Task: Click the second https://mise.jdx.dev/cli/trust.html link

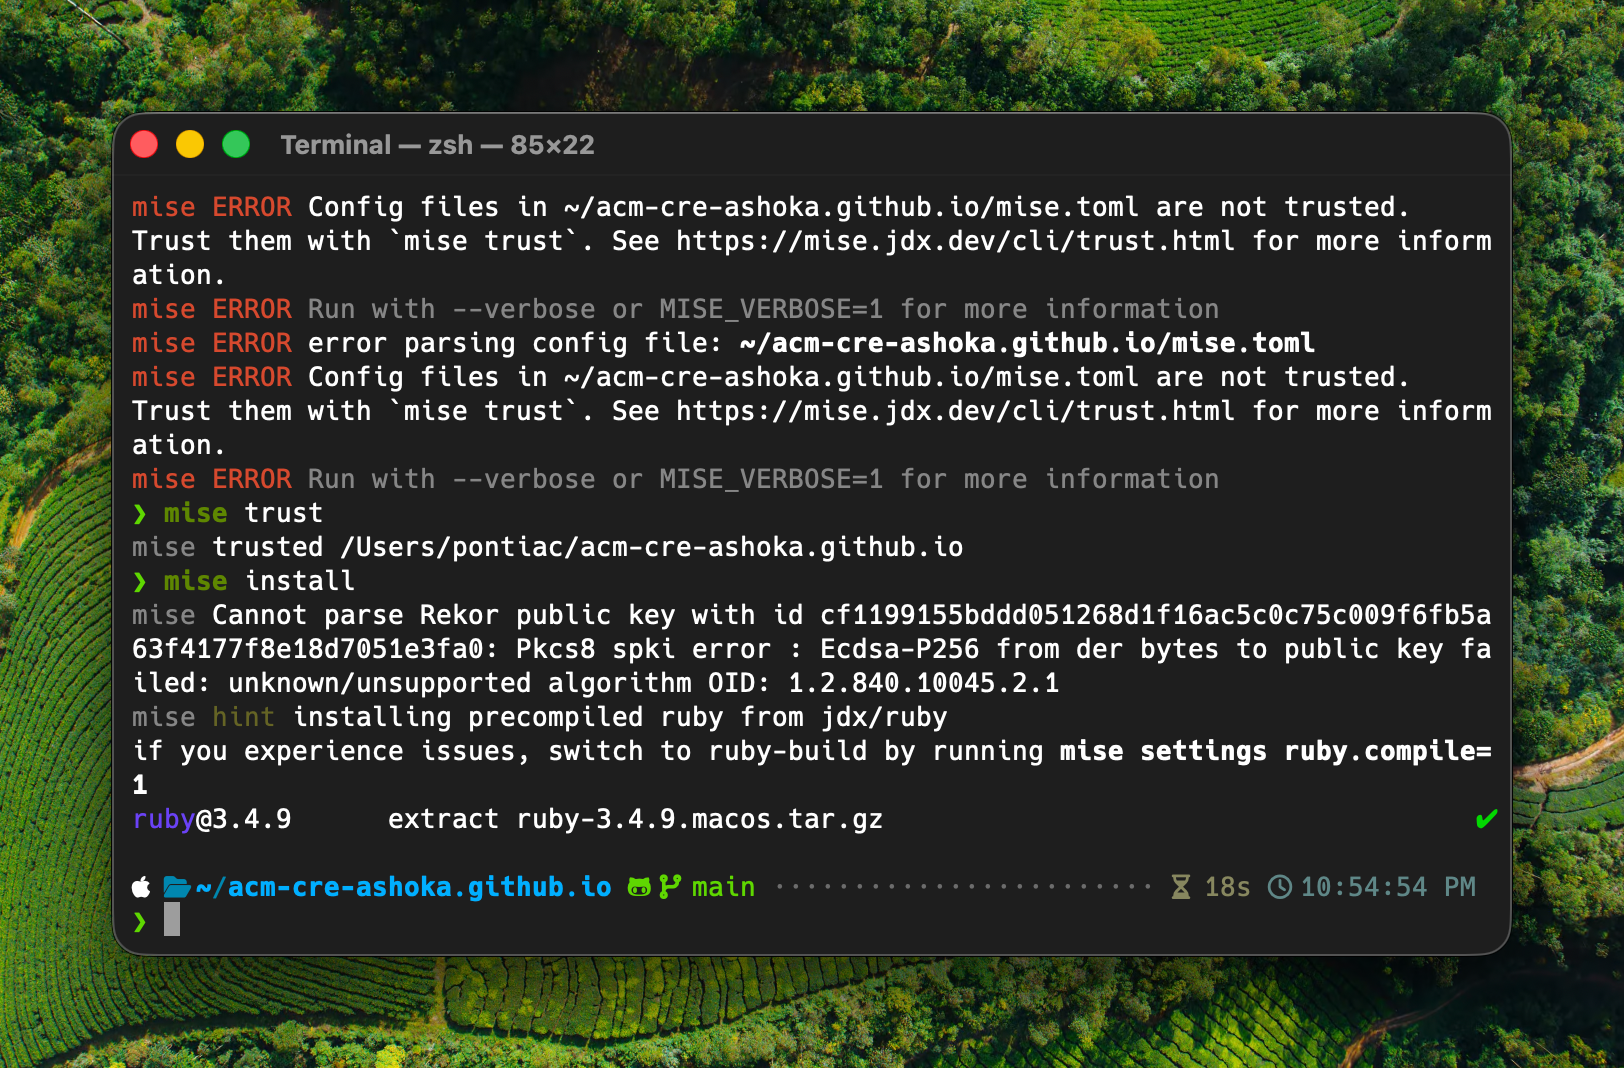Action: pos(955,411)
